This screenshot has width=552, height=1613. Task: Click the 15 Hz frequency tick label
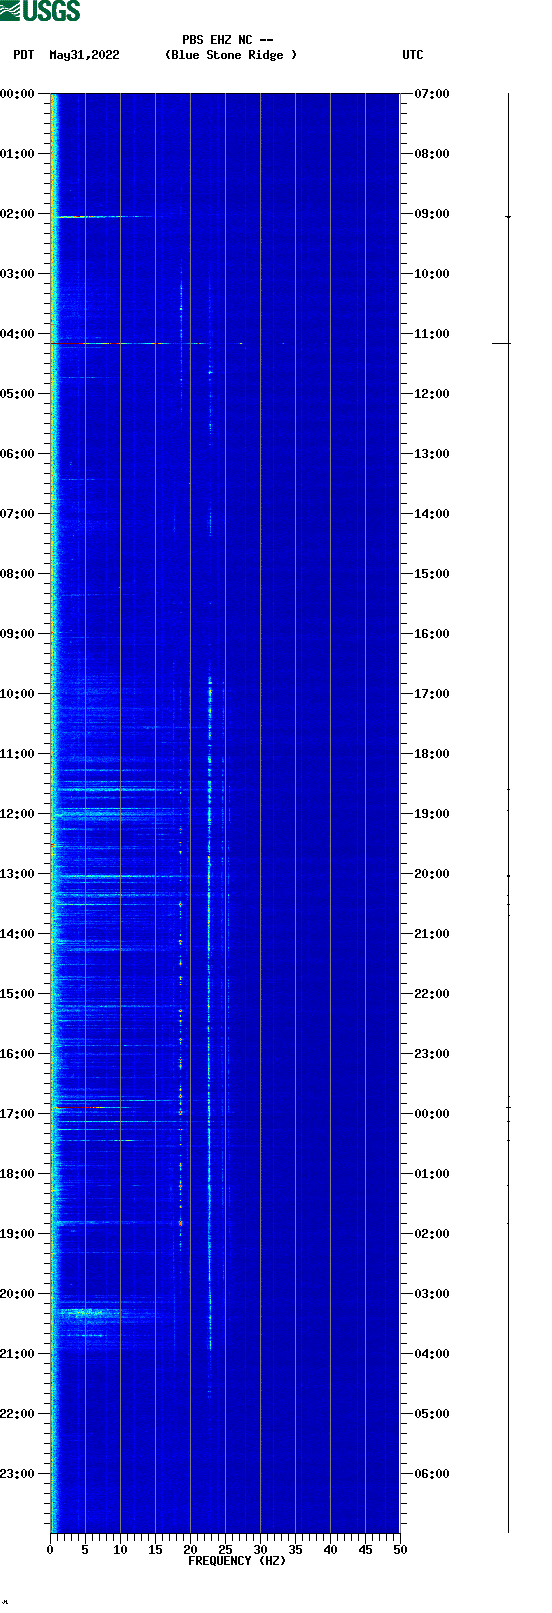[x=155, y=1550]
